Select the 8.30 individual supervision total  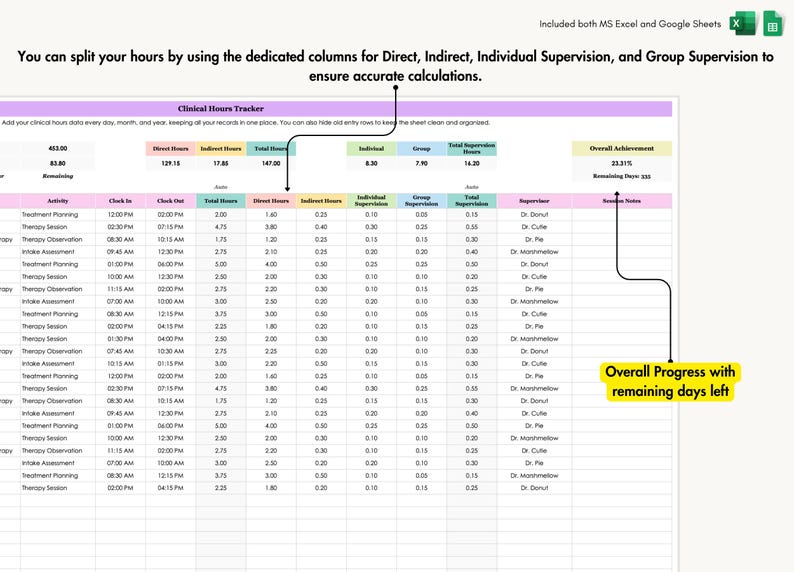coord(371,163)
